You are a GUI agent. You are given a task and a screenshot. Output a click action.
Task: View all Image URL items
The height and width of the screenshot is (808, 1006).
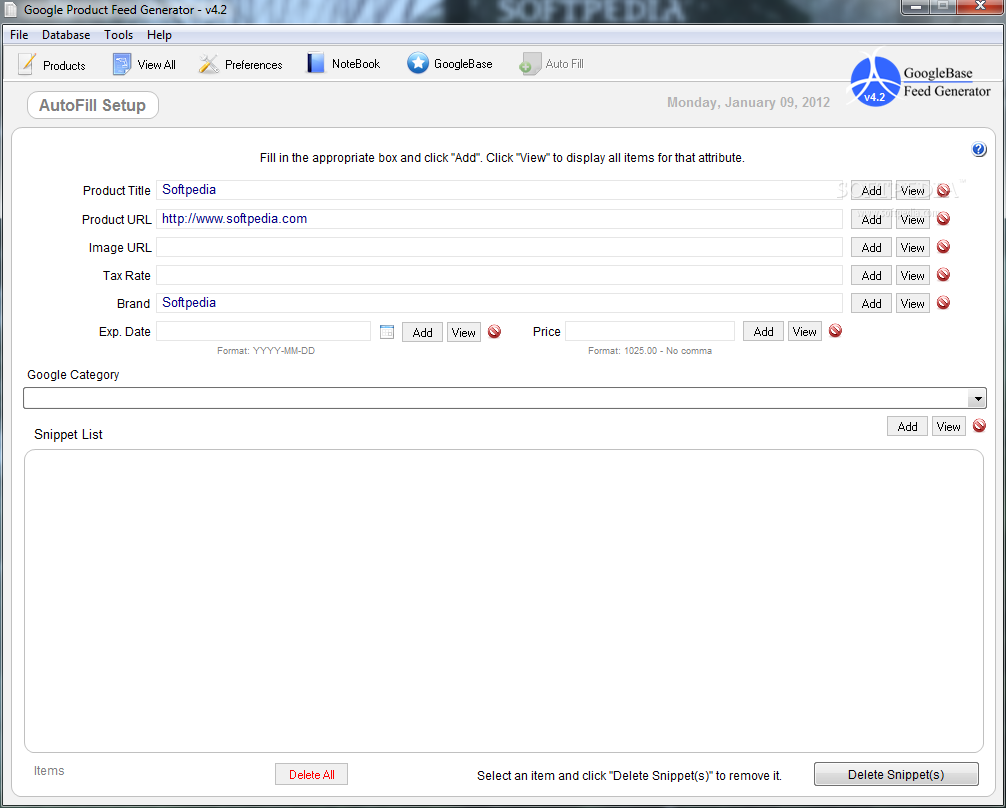pos(912,248)
